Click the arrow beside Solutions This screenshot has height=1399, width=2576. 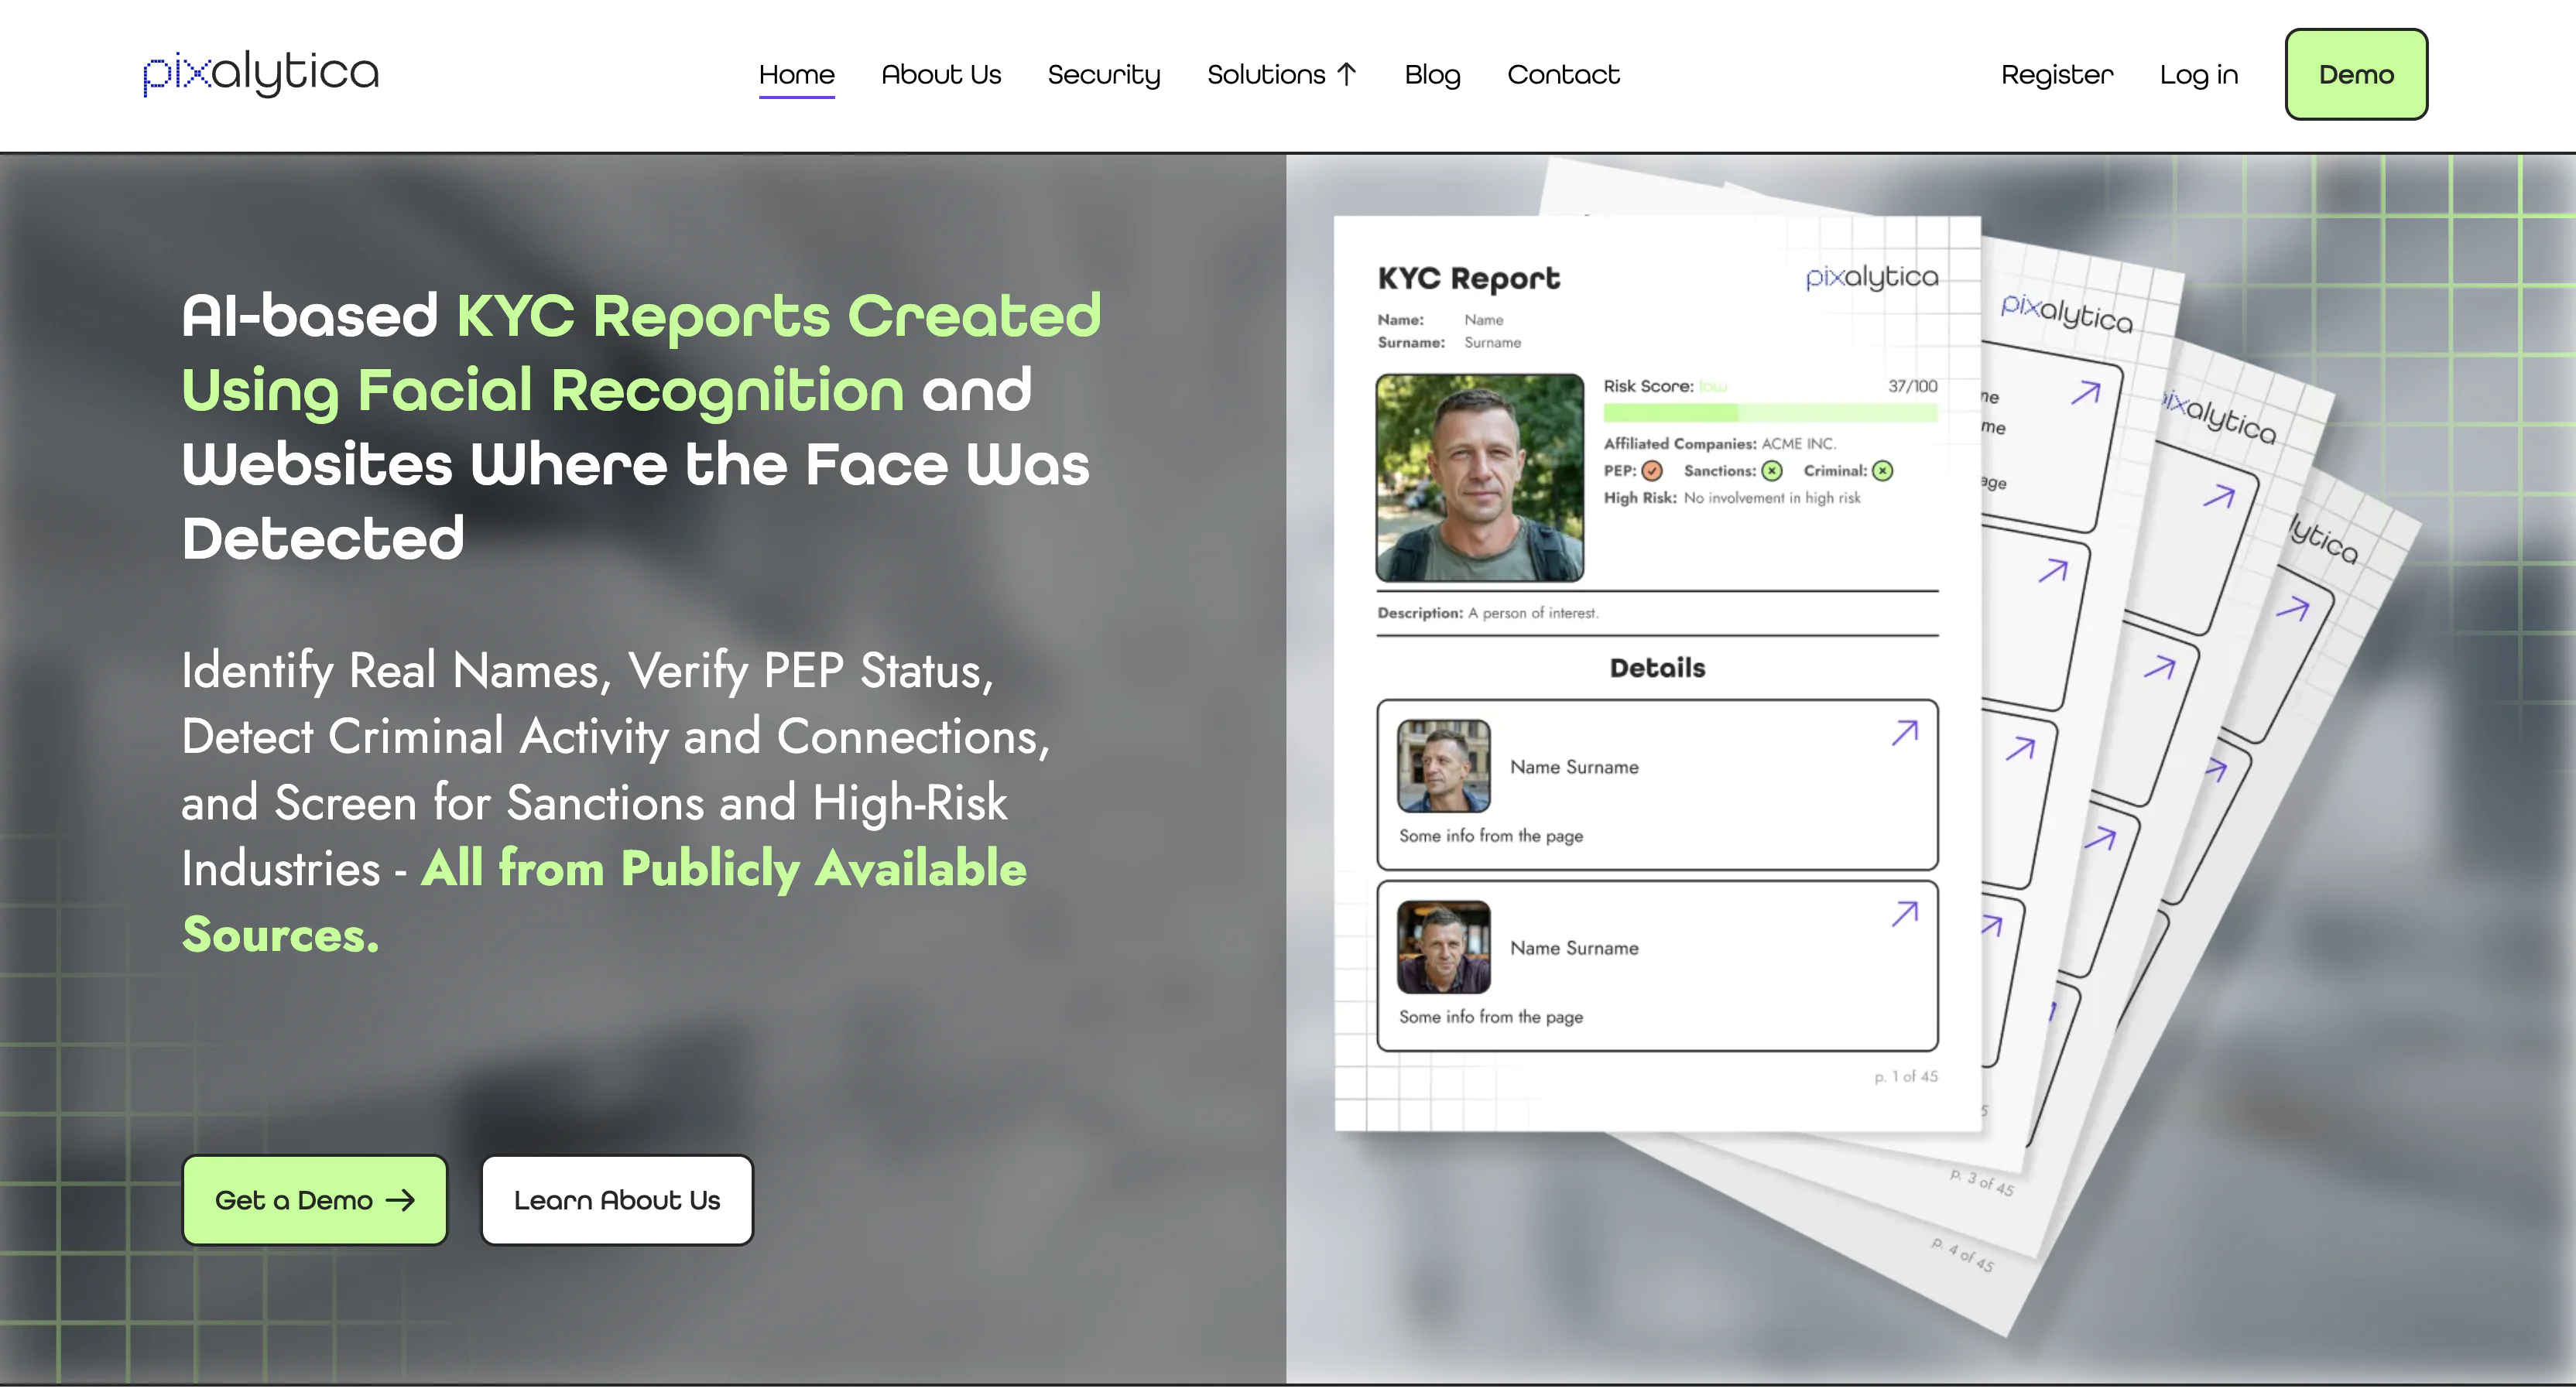click(1346, 75)
